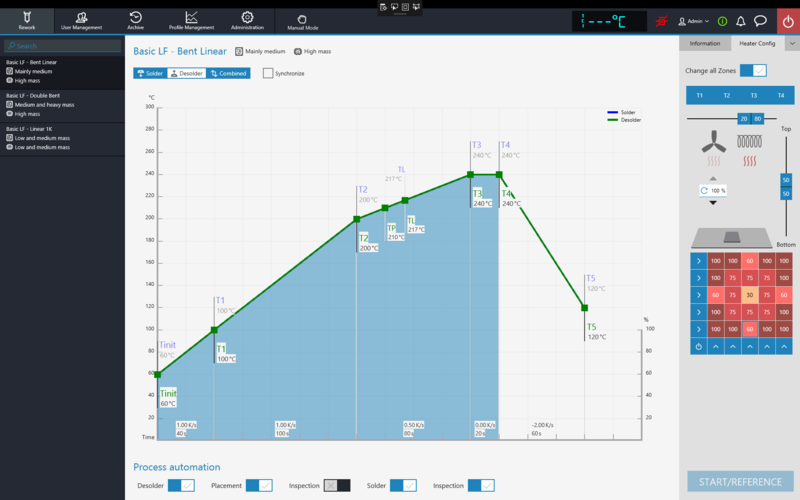This screenshot has width=800, height=500.
Task: Open the chat speech bubble icon
Action: coord(760,20)
